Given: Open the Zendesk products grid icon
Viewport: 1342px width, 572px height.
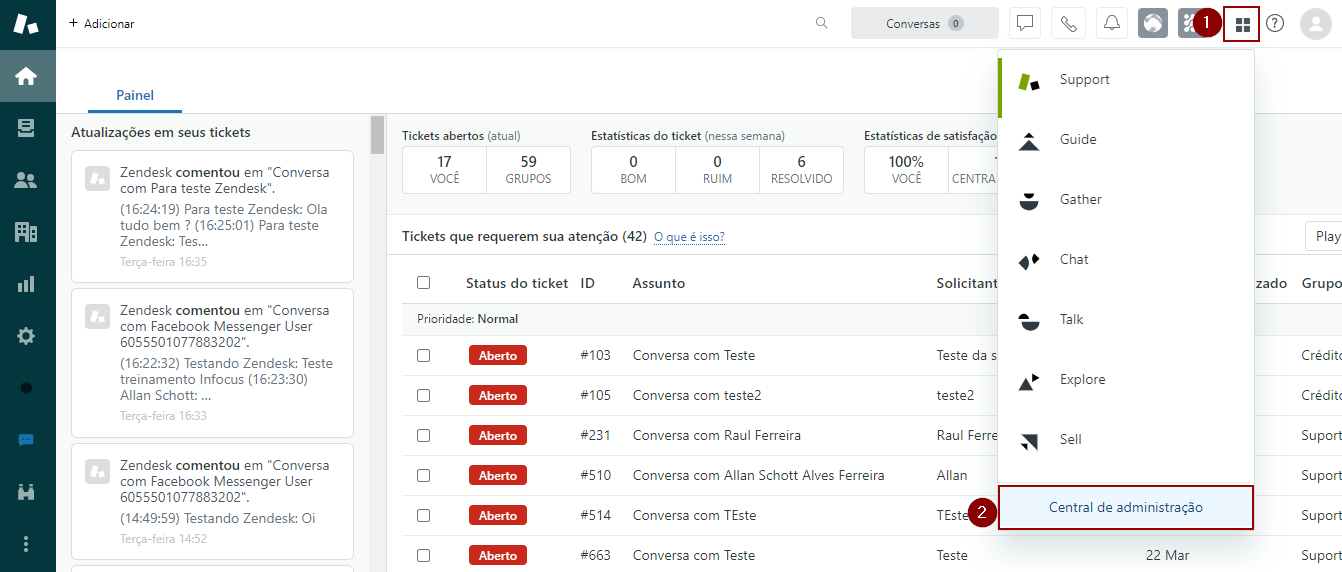Looking at the screenshot, I should [1242, 24].
